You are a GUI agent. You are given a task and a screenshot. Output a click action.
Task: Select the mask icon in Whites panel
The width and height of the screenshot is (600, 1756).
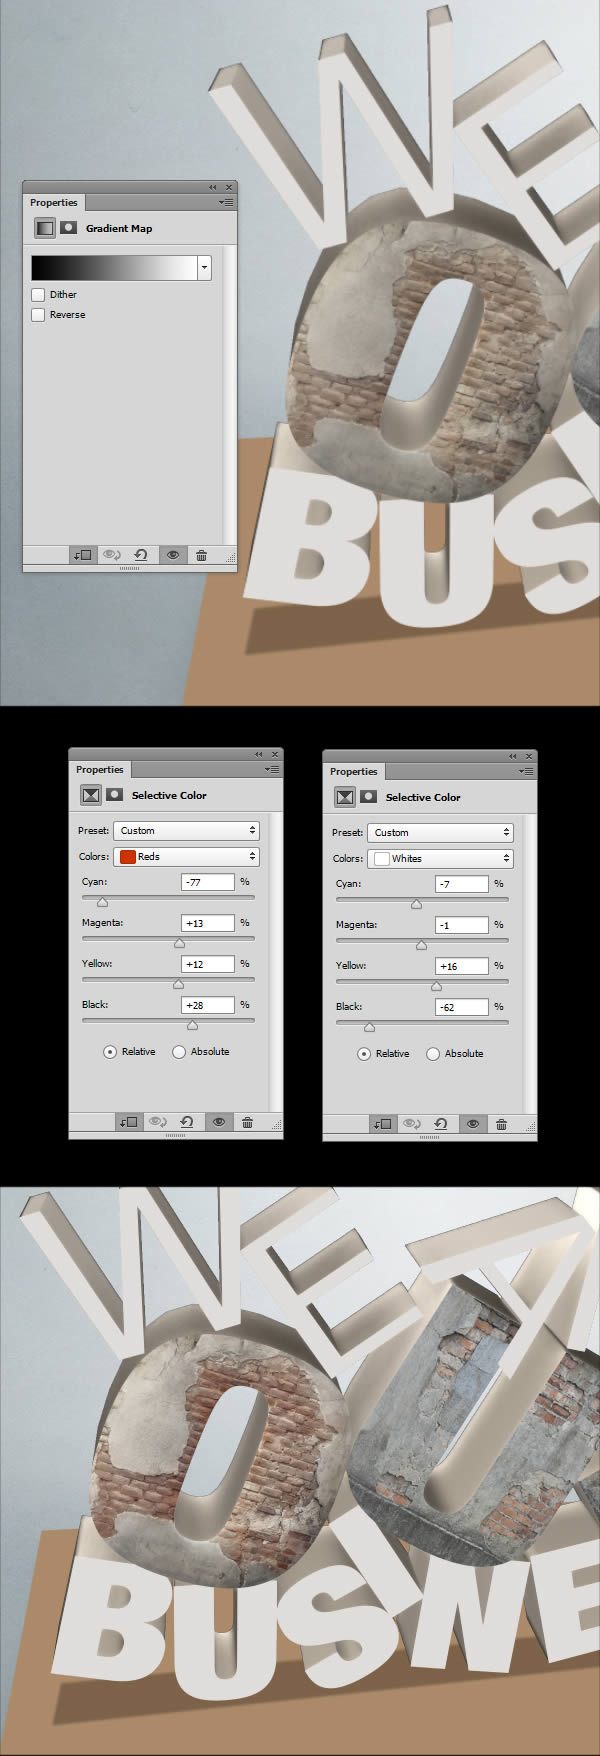pyautogui.click(x=368, y=797)
